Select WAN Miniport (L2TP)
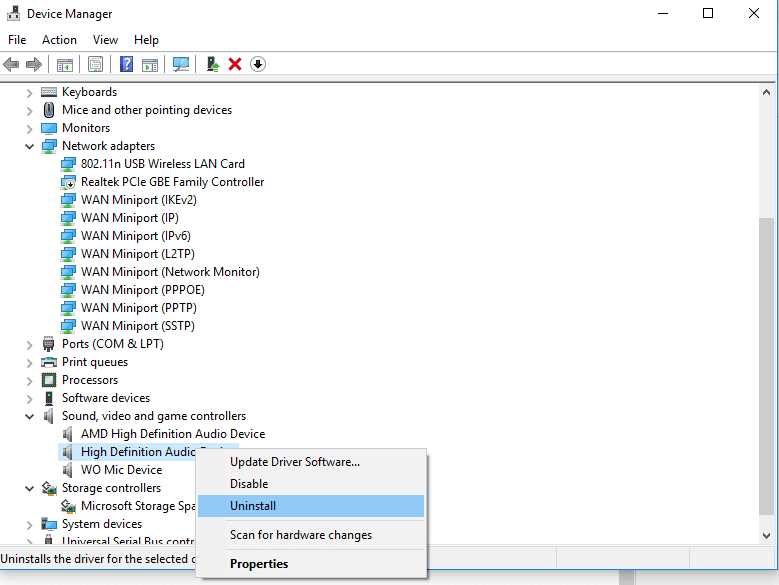 point(138,254)
